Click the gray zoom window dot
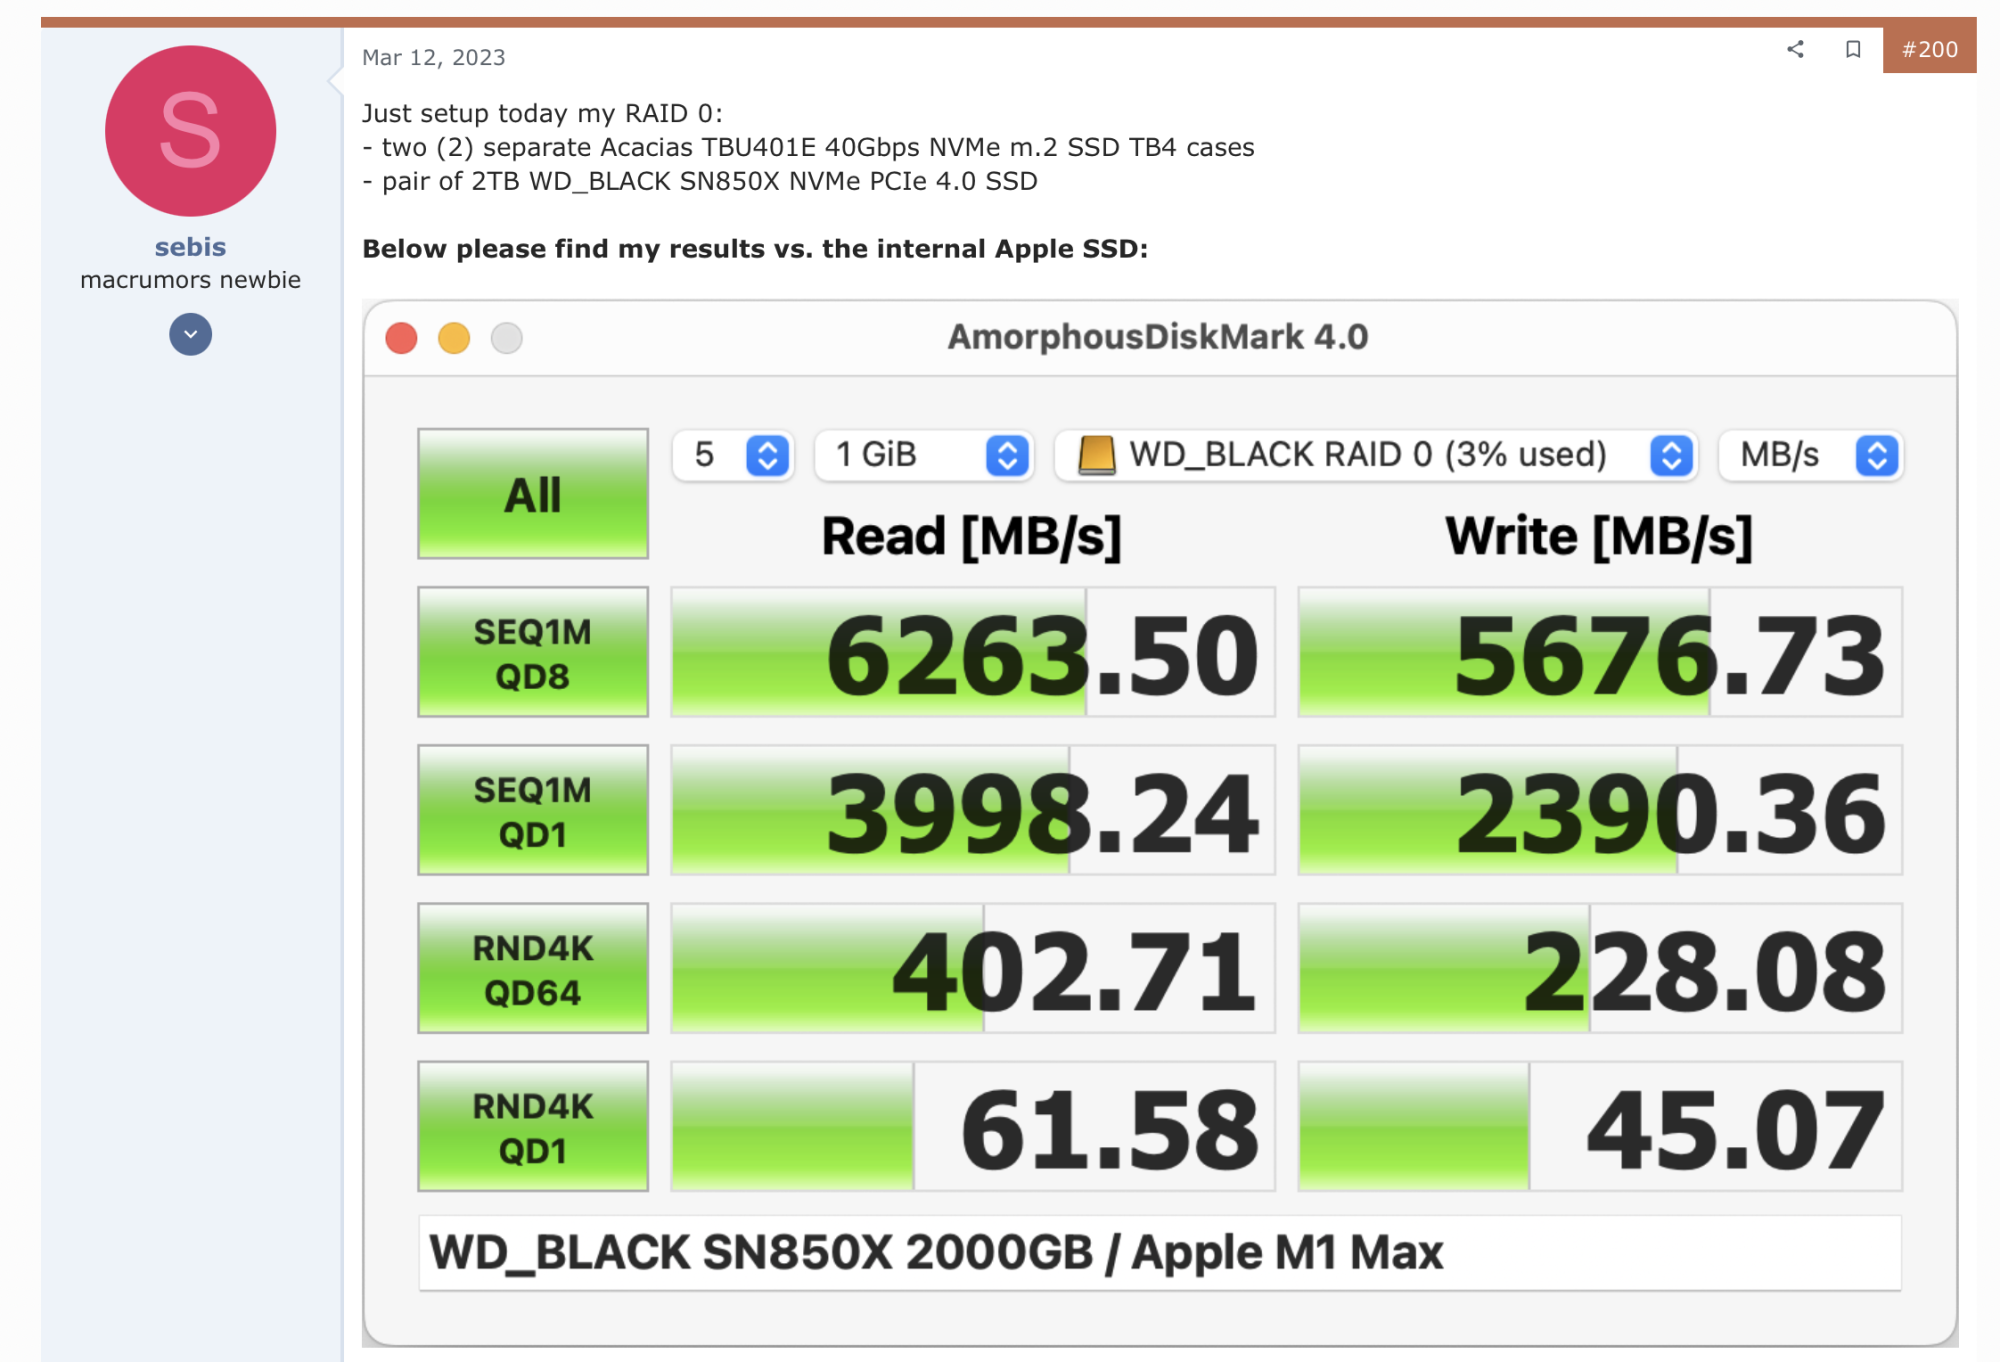The height and width of the screenshot is (1362, 2000). click(507, 338)
